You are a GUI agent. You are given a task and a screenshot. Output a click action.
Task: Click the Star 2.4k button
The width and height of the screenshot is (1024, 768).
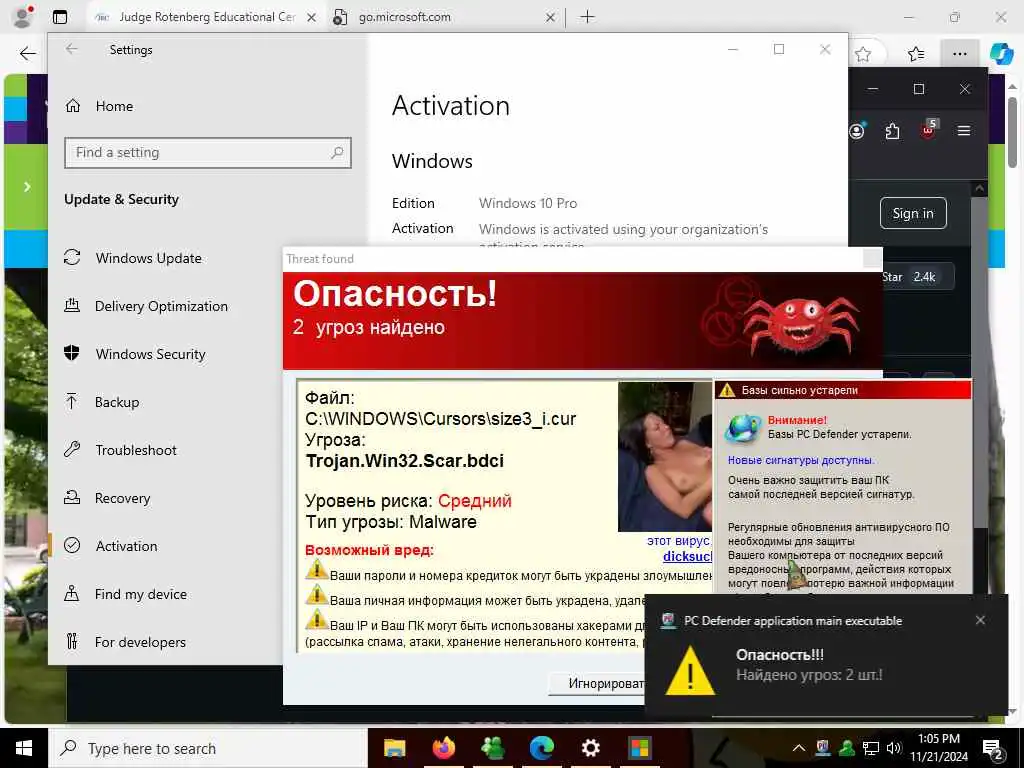[x=917, y=277]
